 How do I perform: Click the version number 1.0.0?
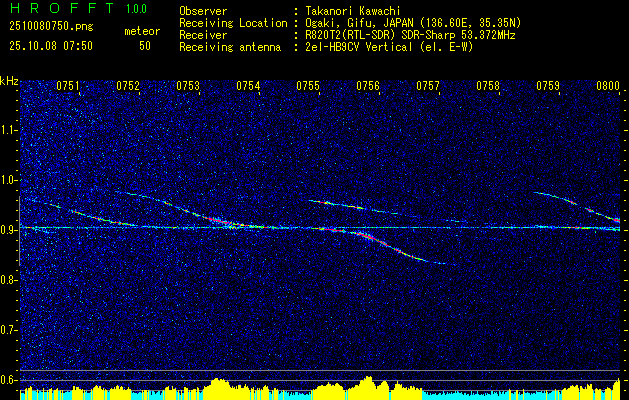(136, 9)
